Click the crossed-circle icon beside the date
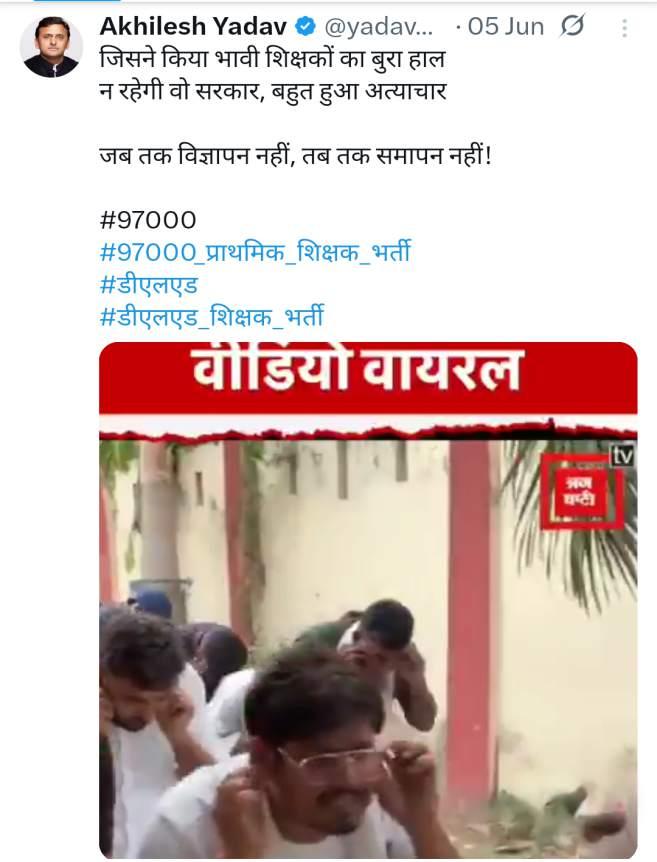 click(572, 26)
